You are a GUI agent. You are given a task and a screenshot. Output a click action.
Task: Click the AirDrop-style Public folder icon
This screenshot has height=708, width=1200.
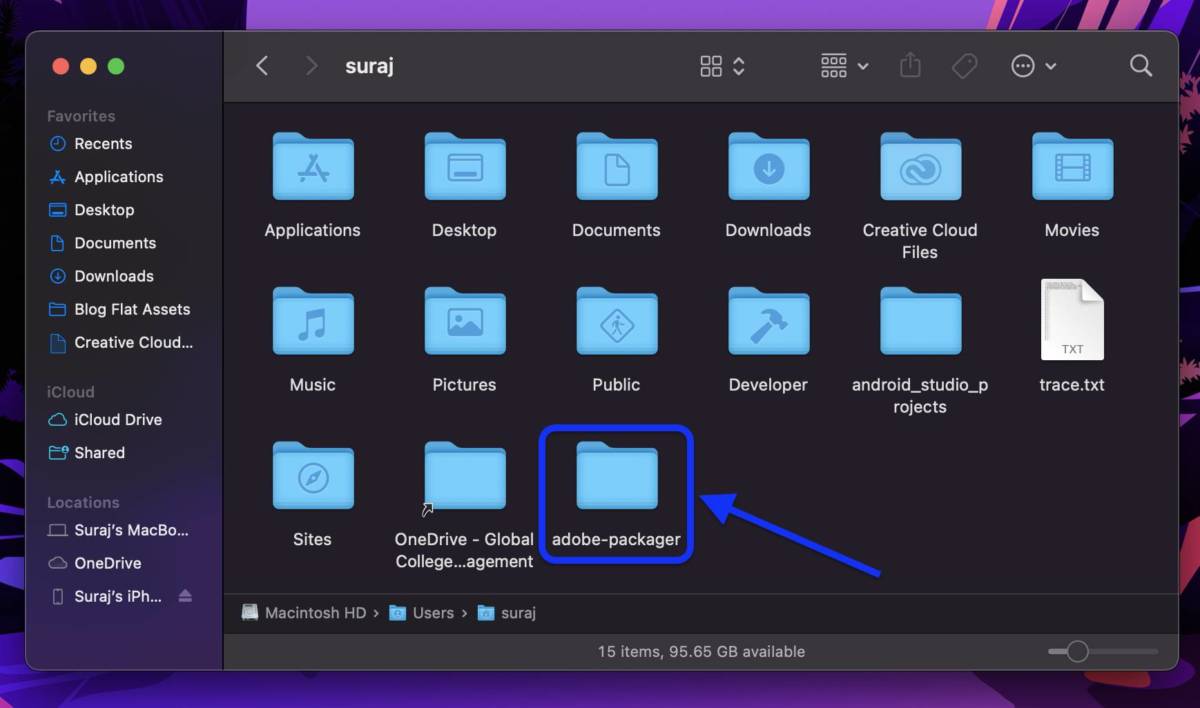pos(616,320)
